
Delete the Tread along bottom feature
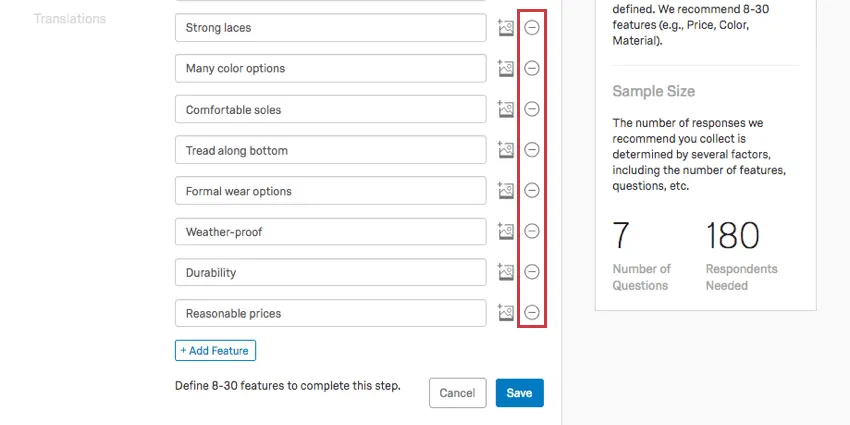coord(532,150)
